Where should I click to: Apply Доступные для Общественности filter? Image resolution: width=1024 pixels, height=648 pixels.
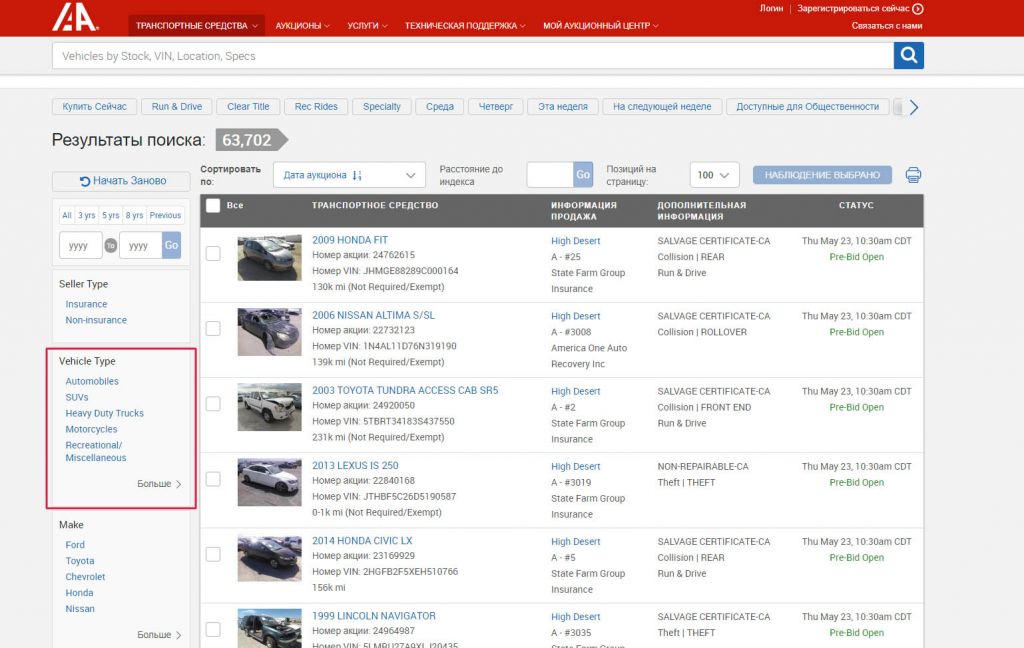[807, 106]
